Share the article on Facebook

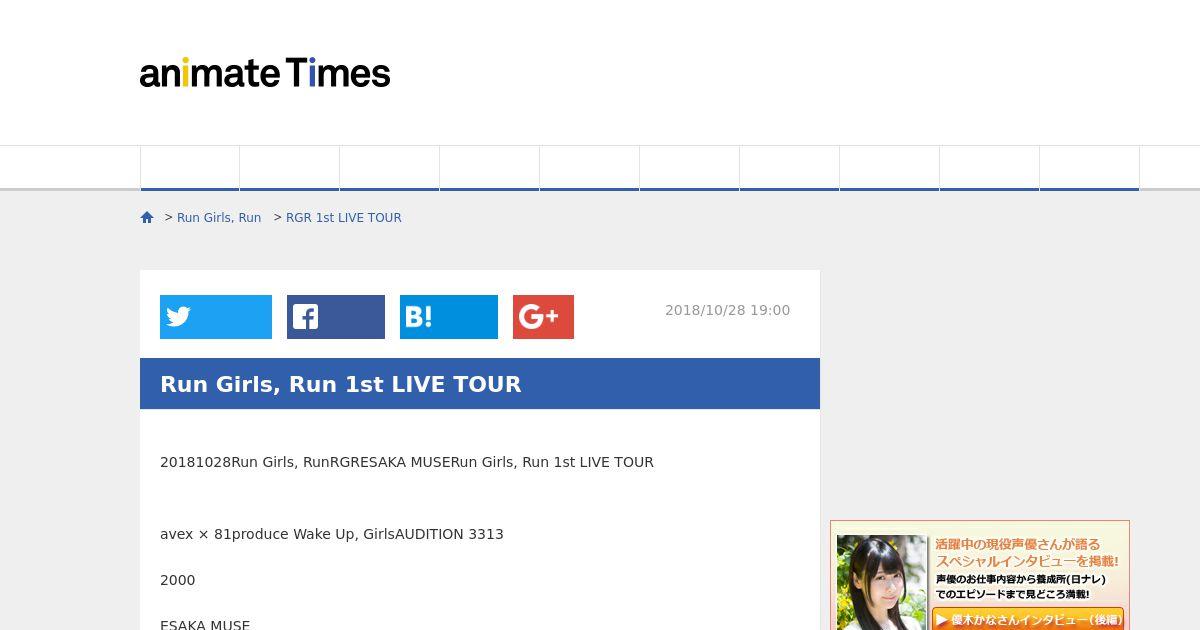click(336, 317)
